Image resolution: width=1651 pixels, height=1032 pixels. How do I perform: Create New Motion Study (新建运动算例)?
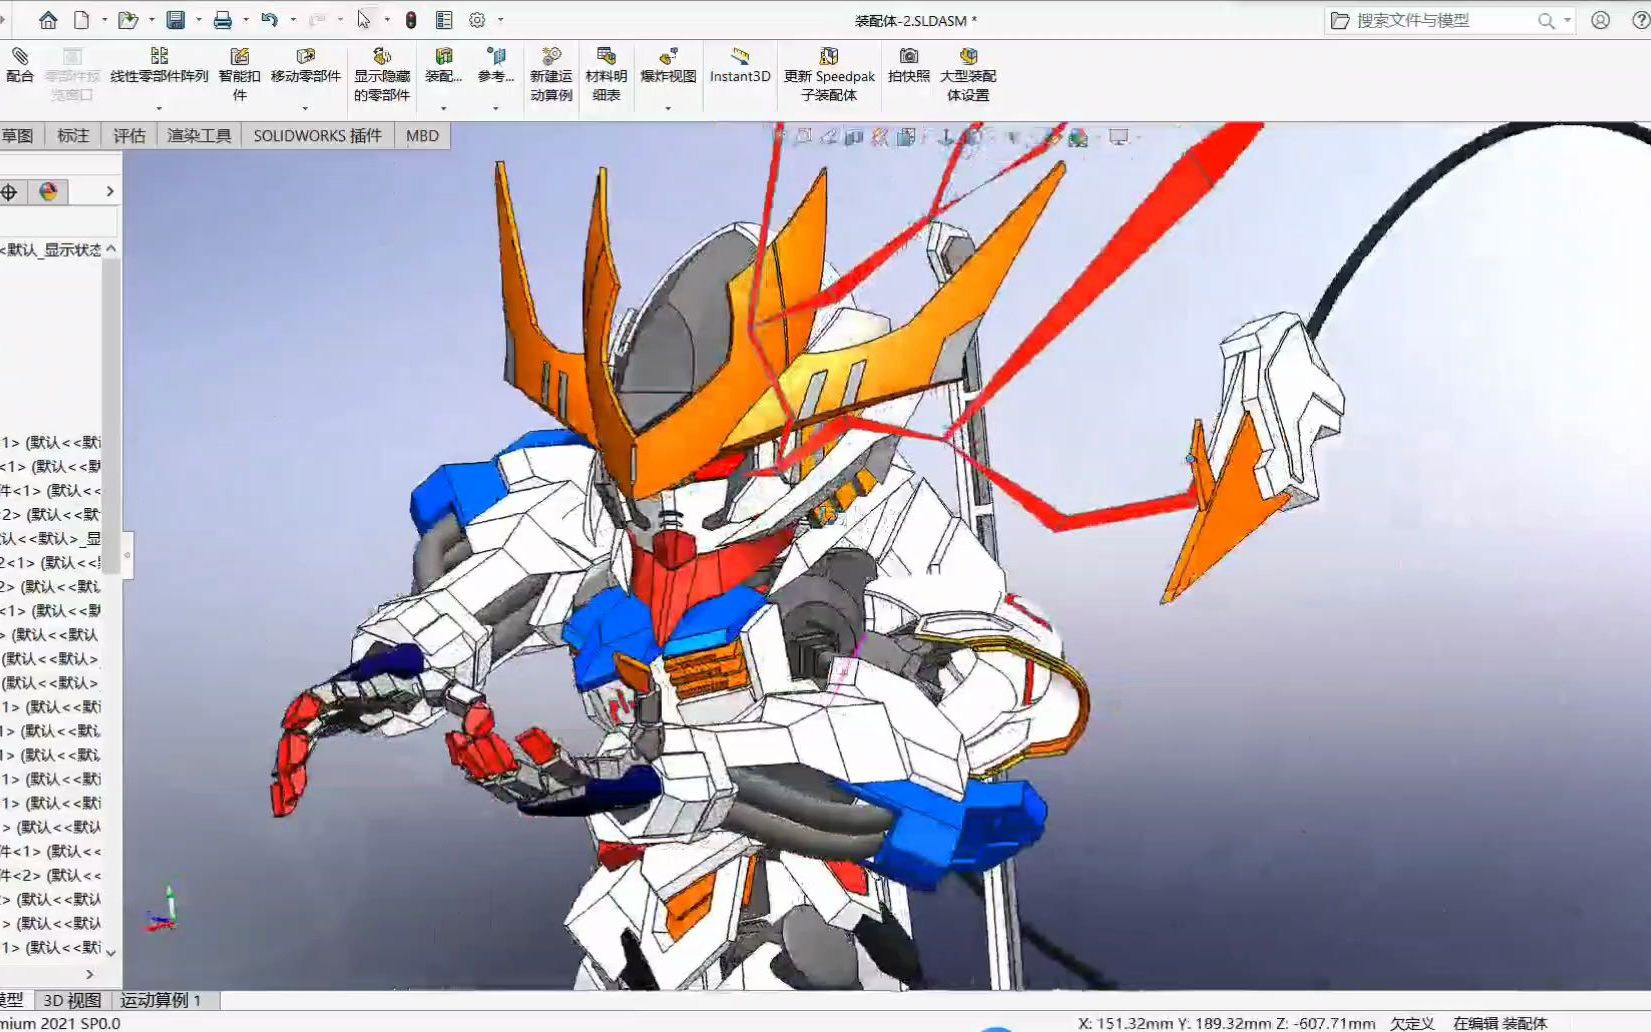551,75
